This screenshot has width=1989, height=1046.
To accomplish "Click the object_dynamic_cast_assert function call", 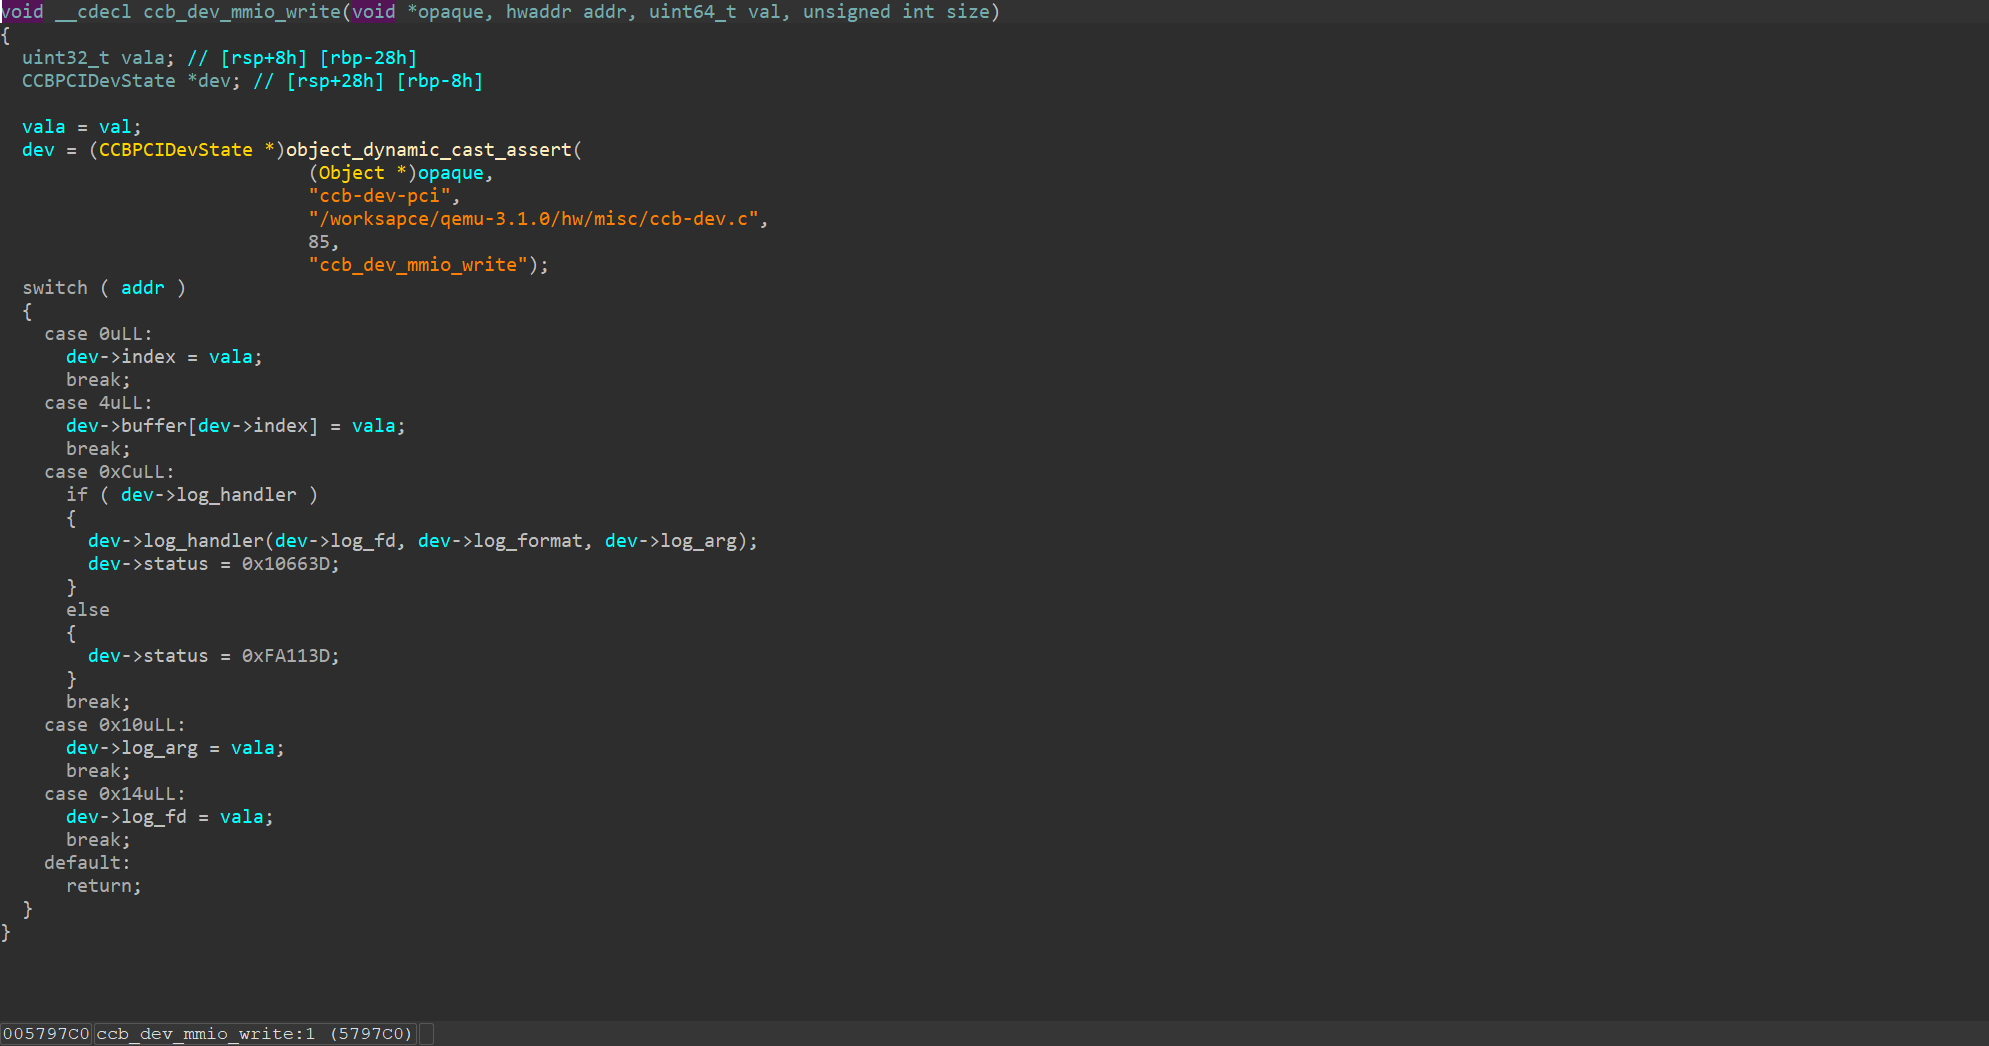I will point(428,150).
